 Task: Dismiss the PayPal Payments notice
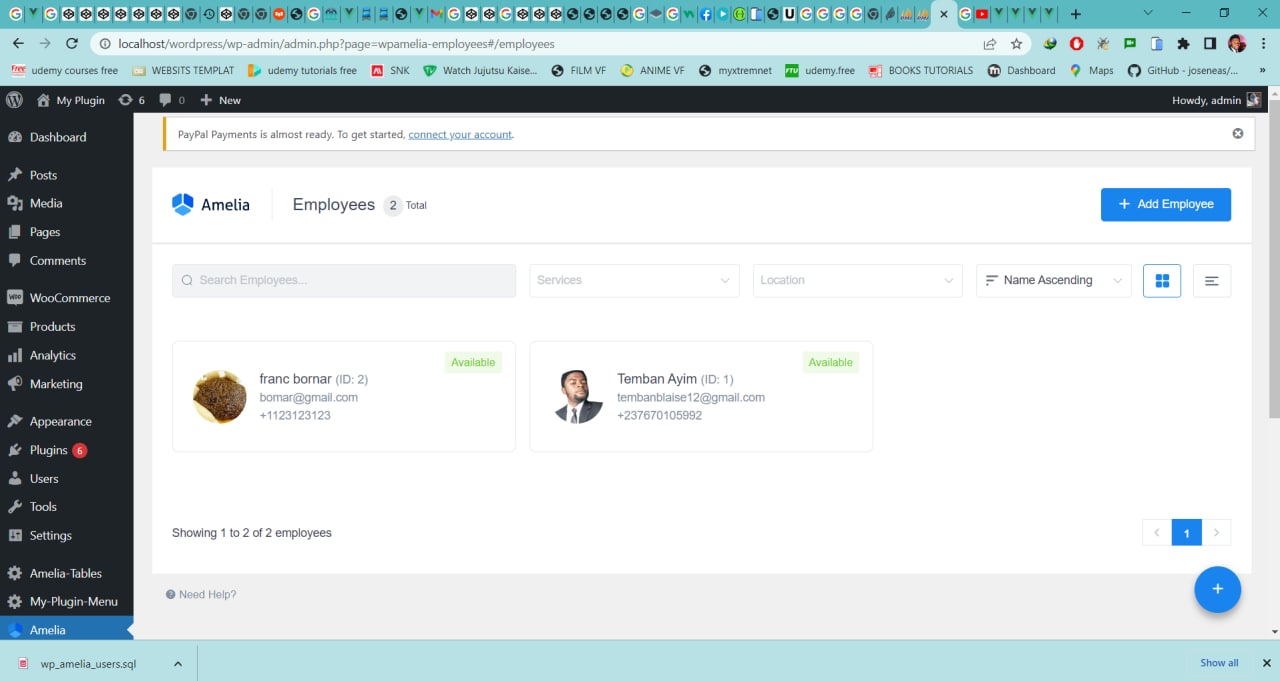[1238, 133]
